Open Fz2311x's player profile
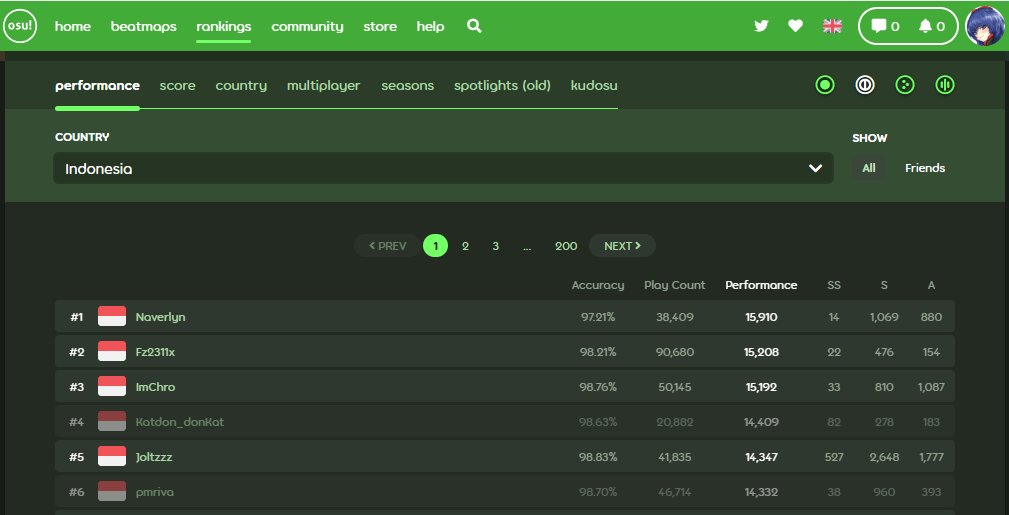Image resolution: width=1009 pixels, height=515 pixels. pos(155,351)
